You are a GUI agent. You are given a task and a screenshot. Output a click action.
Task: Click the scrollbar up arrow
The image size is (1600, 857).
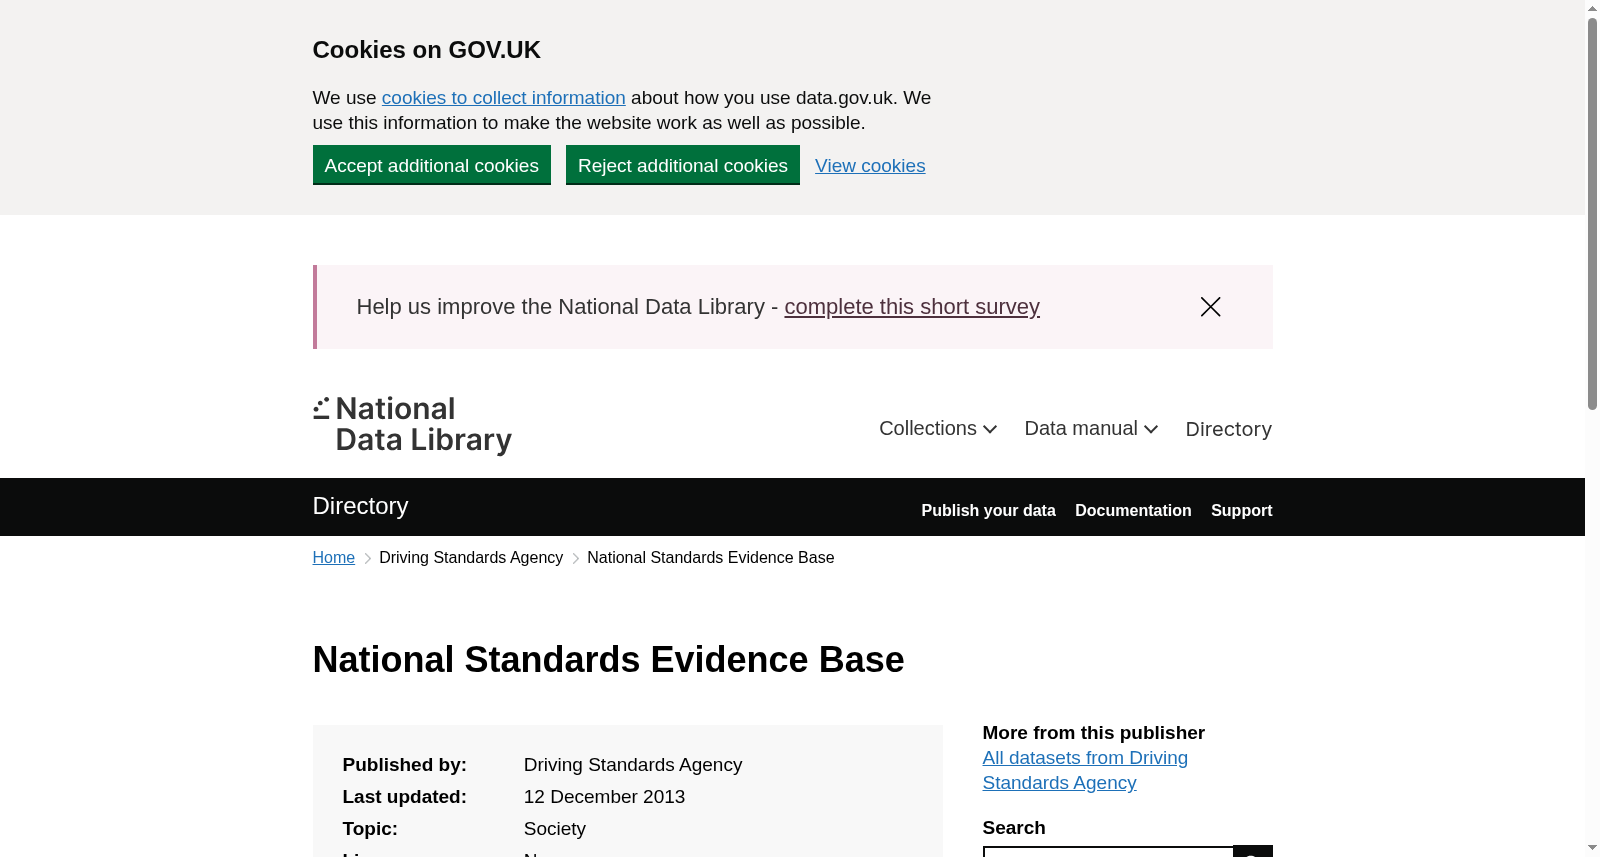pyautogui.click(x=1592, y=8)
